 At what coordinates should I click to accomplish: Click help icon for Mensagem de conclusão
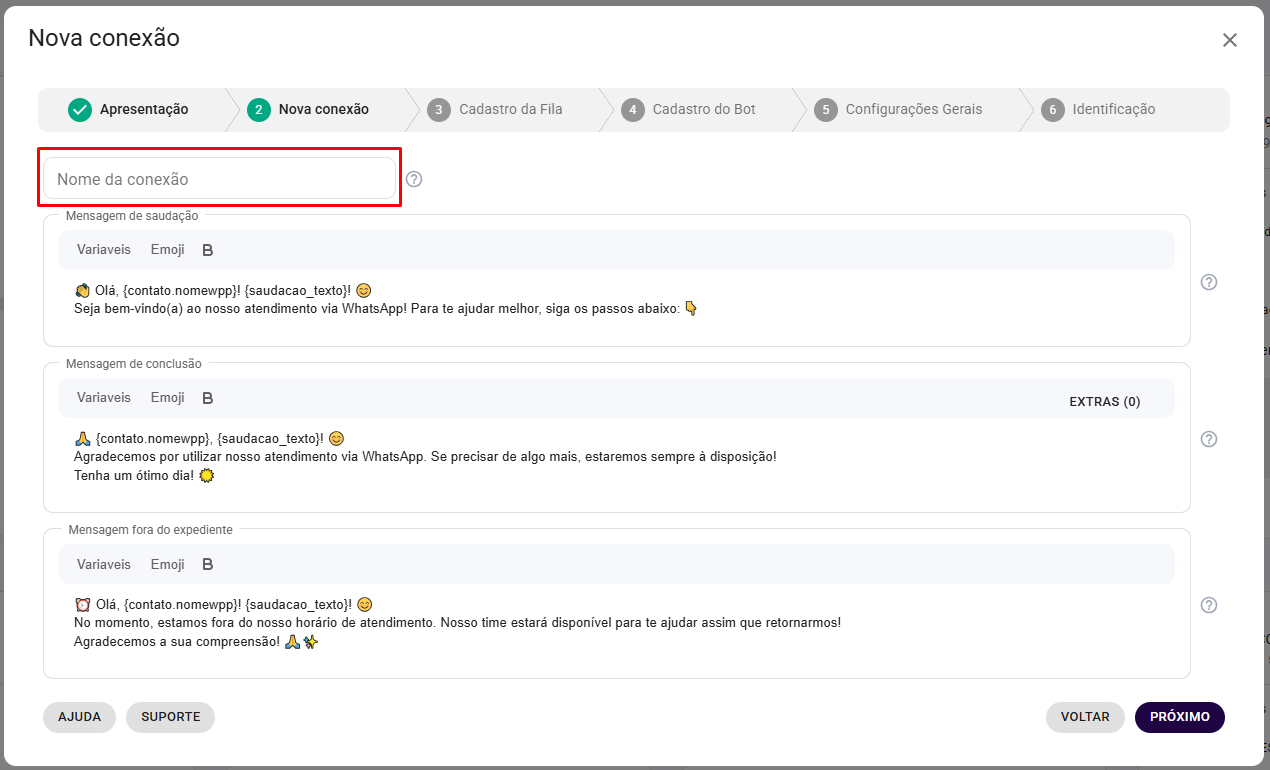[1208, 439]
